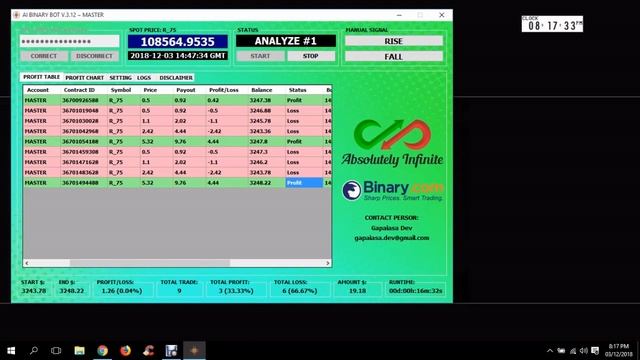
Task: Open the notification center icon
Action: pos(596,351)
